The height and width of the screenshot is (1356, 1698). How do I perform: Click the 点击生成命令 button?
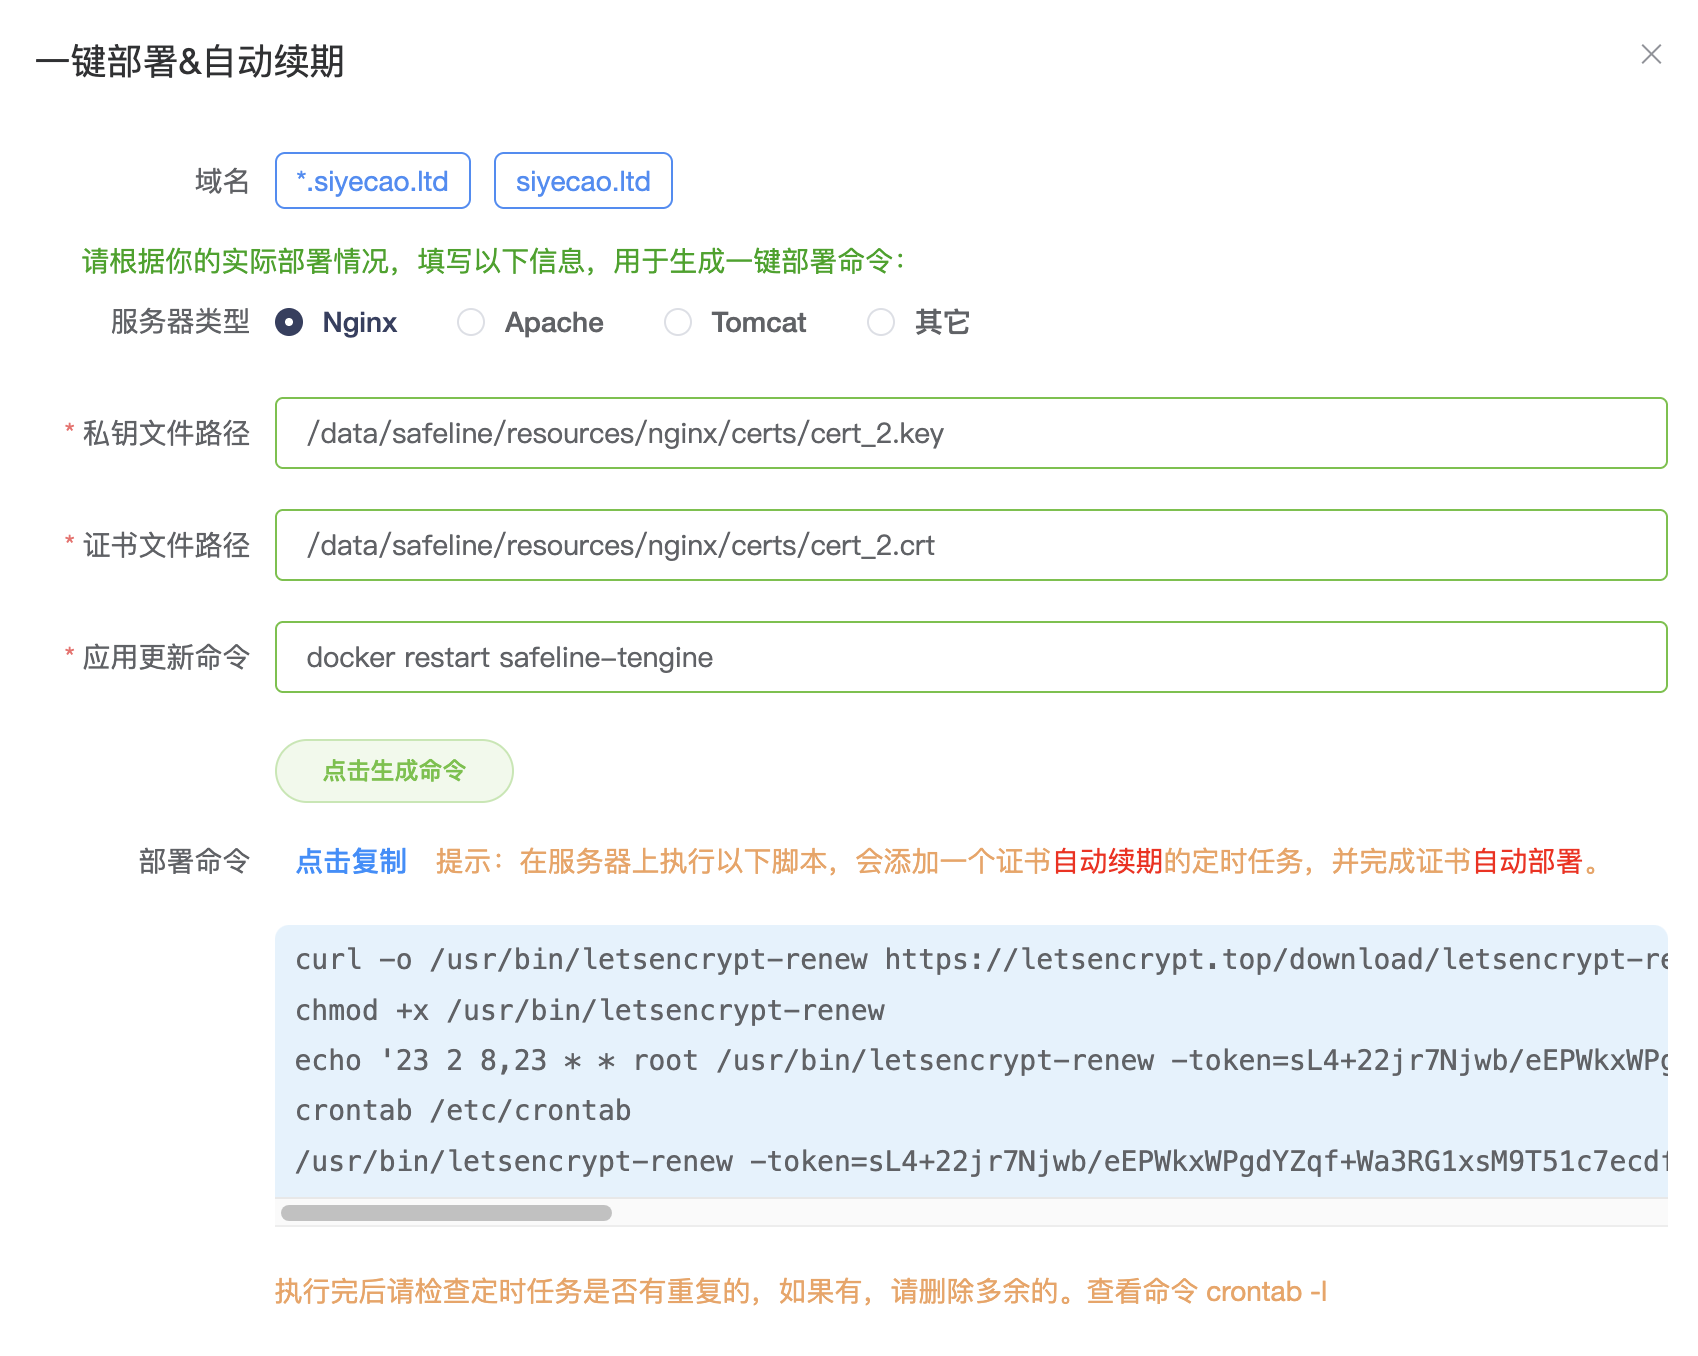(x=394, y=770)
